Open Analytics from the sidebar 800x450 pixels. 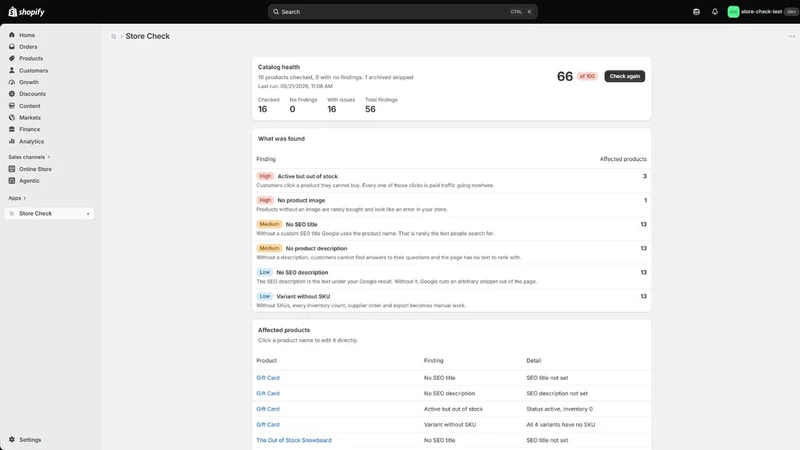coord(32,141)
